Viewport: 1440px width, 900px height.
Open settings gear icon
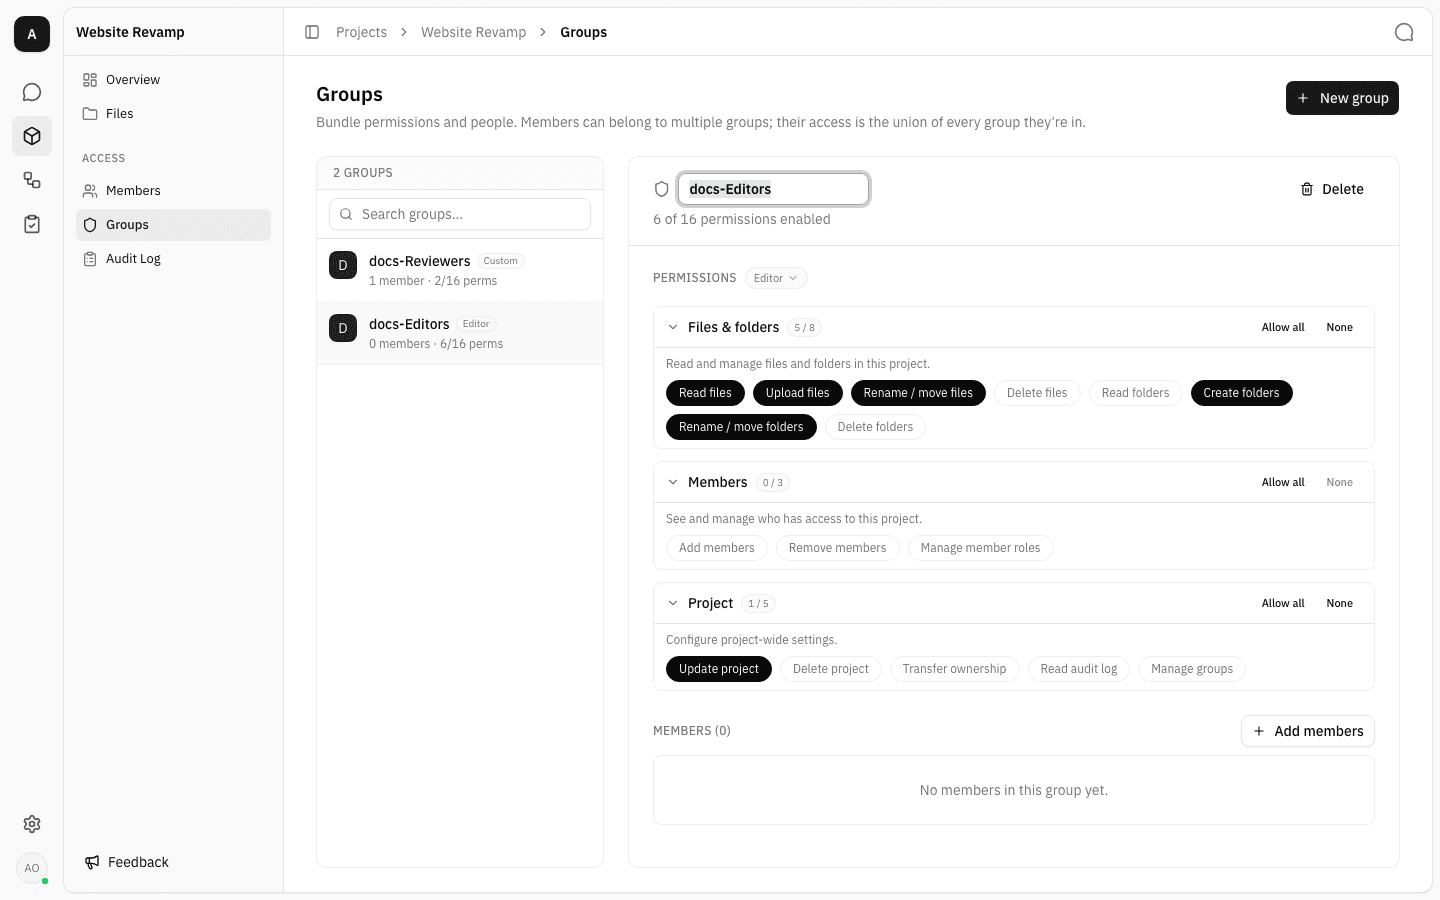click(x=32, y=824)
